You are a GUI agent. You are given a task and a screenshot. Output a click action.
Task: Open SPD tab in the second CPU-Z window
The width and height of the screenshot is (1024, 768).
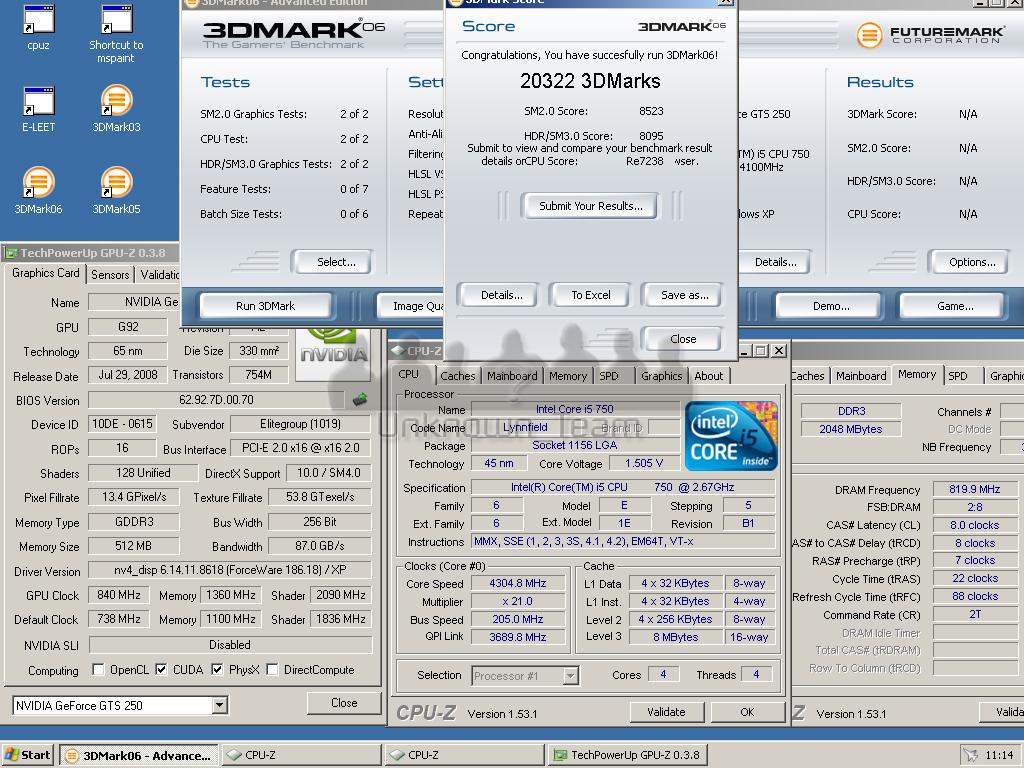click(x=958, y=376)
